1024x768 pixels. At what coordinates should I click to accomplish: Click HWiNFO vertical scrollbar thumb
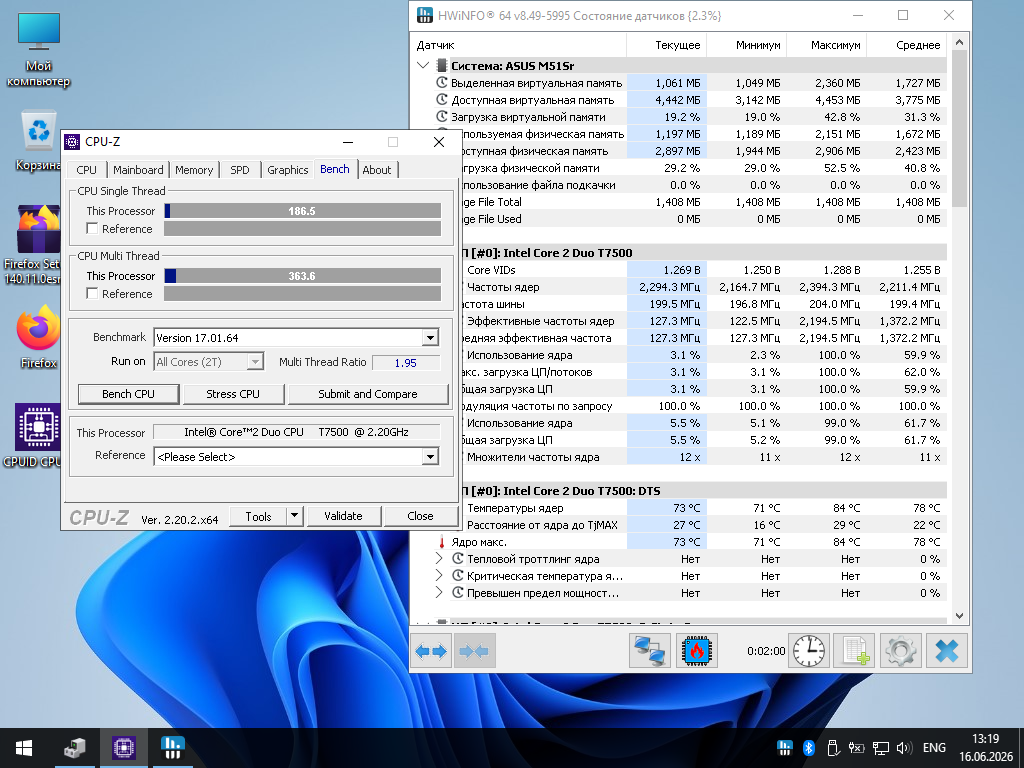(959, 128)
